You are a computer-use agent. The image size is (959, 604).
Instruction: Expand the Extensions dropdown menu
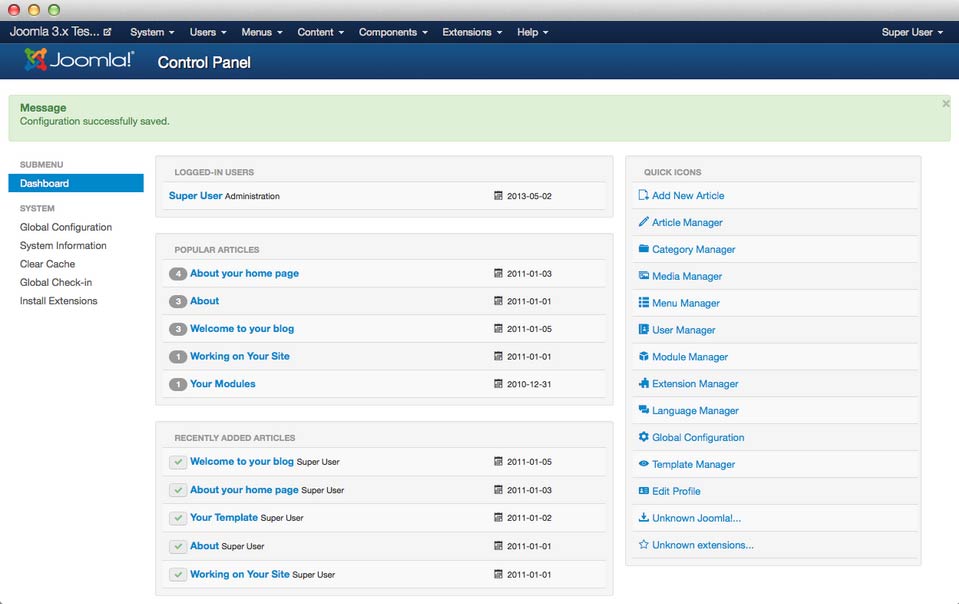pos(472,32)
